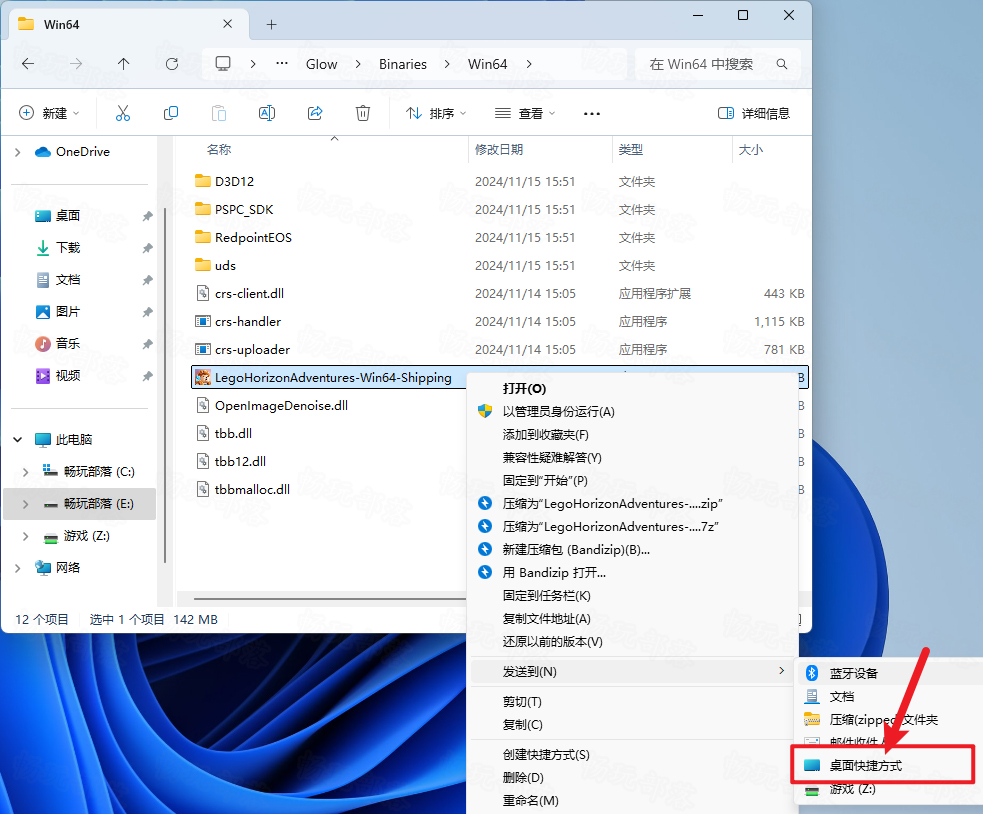Click the admin shield icon in the context menu
983x814 pixels.
click(485, 411)
